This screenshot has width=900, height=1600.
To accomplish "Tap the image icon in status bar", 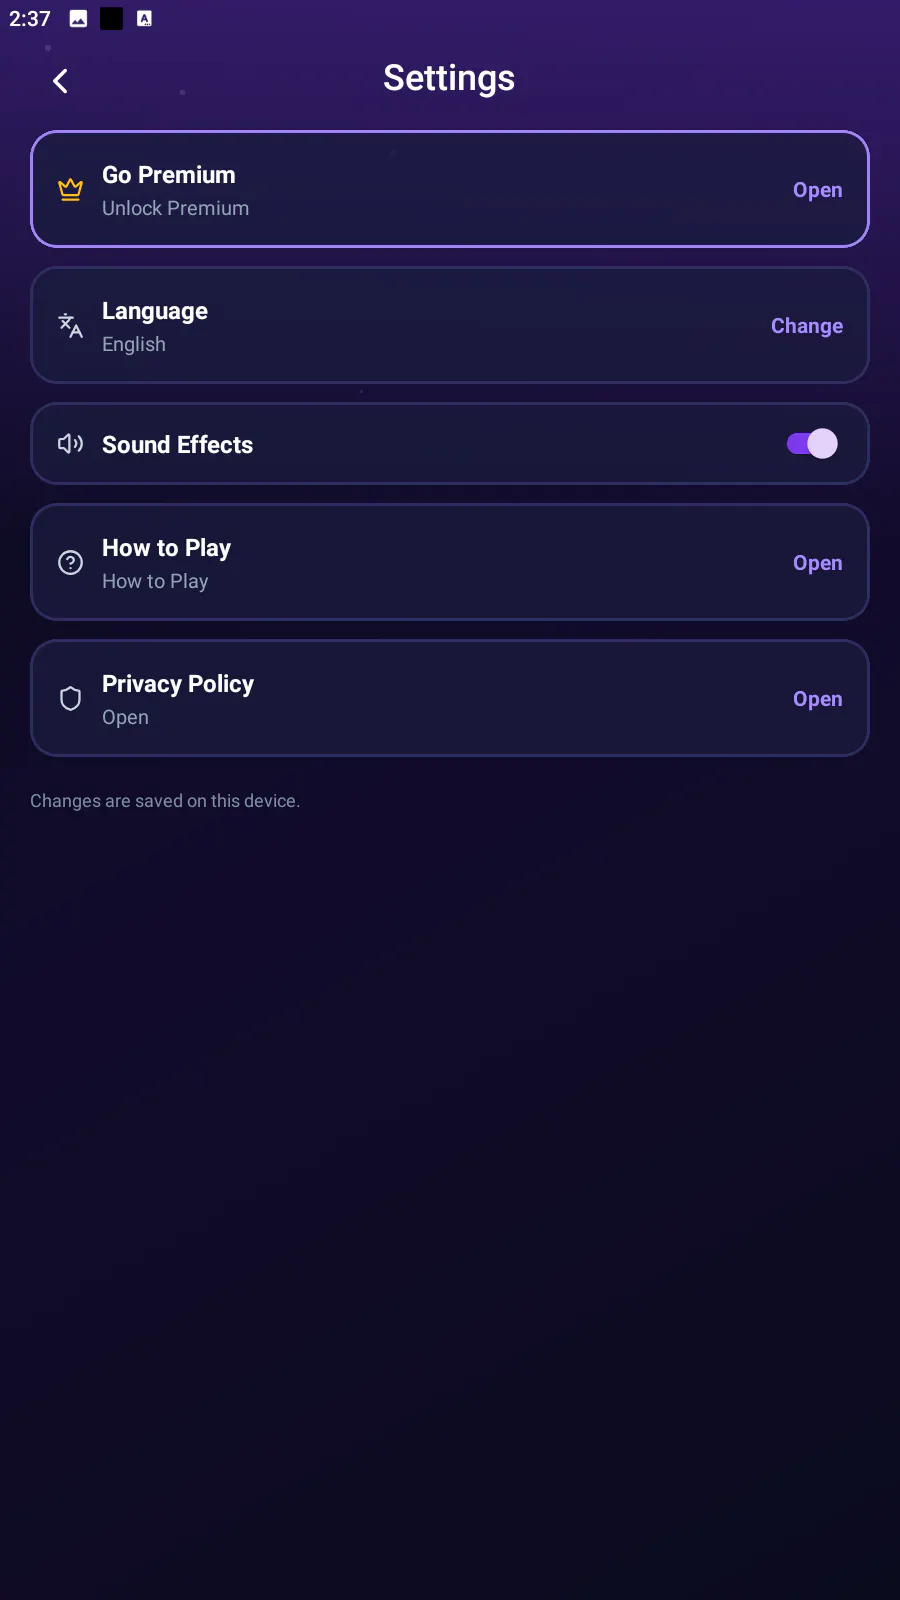I will tap(78, 18).
